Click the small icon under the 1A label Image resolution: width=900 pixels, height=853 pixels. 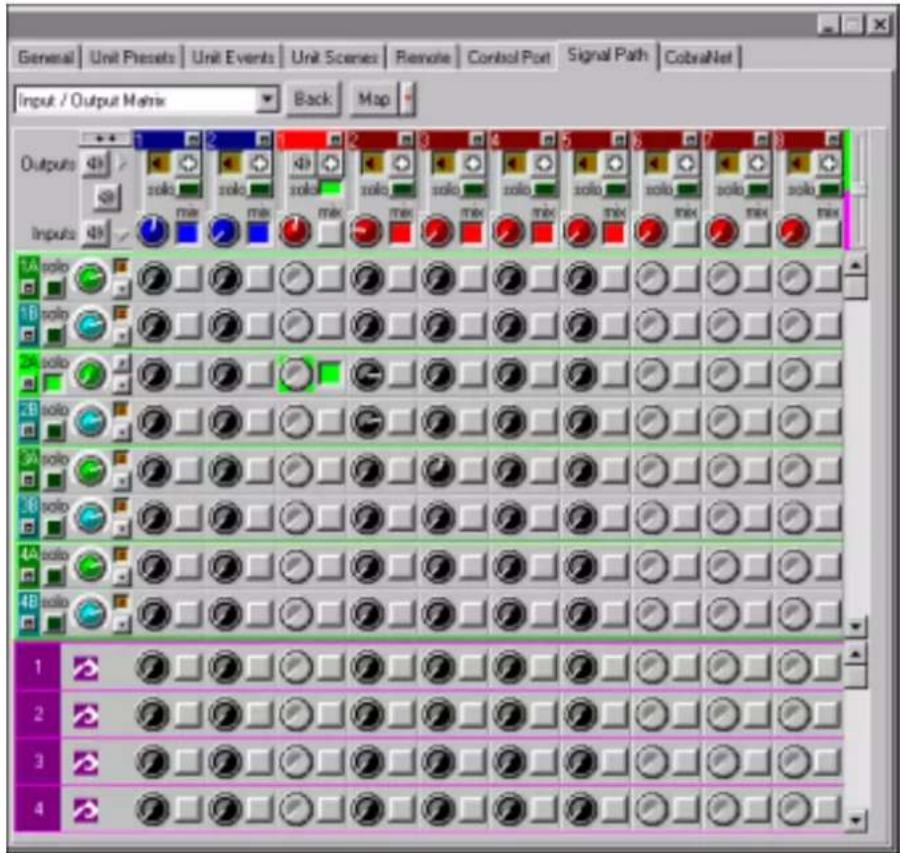pos(28,288)
